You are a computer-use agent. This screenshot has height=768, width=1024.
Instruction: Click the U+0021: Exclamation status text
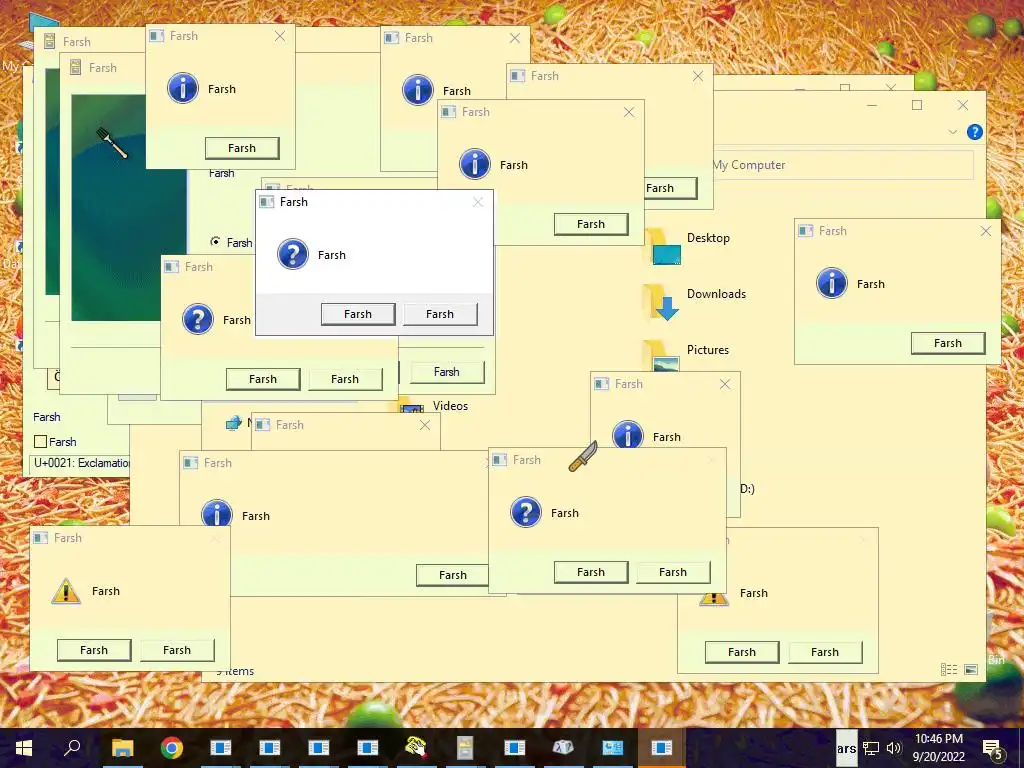(x=82, y=463)
